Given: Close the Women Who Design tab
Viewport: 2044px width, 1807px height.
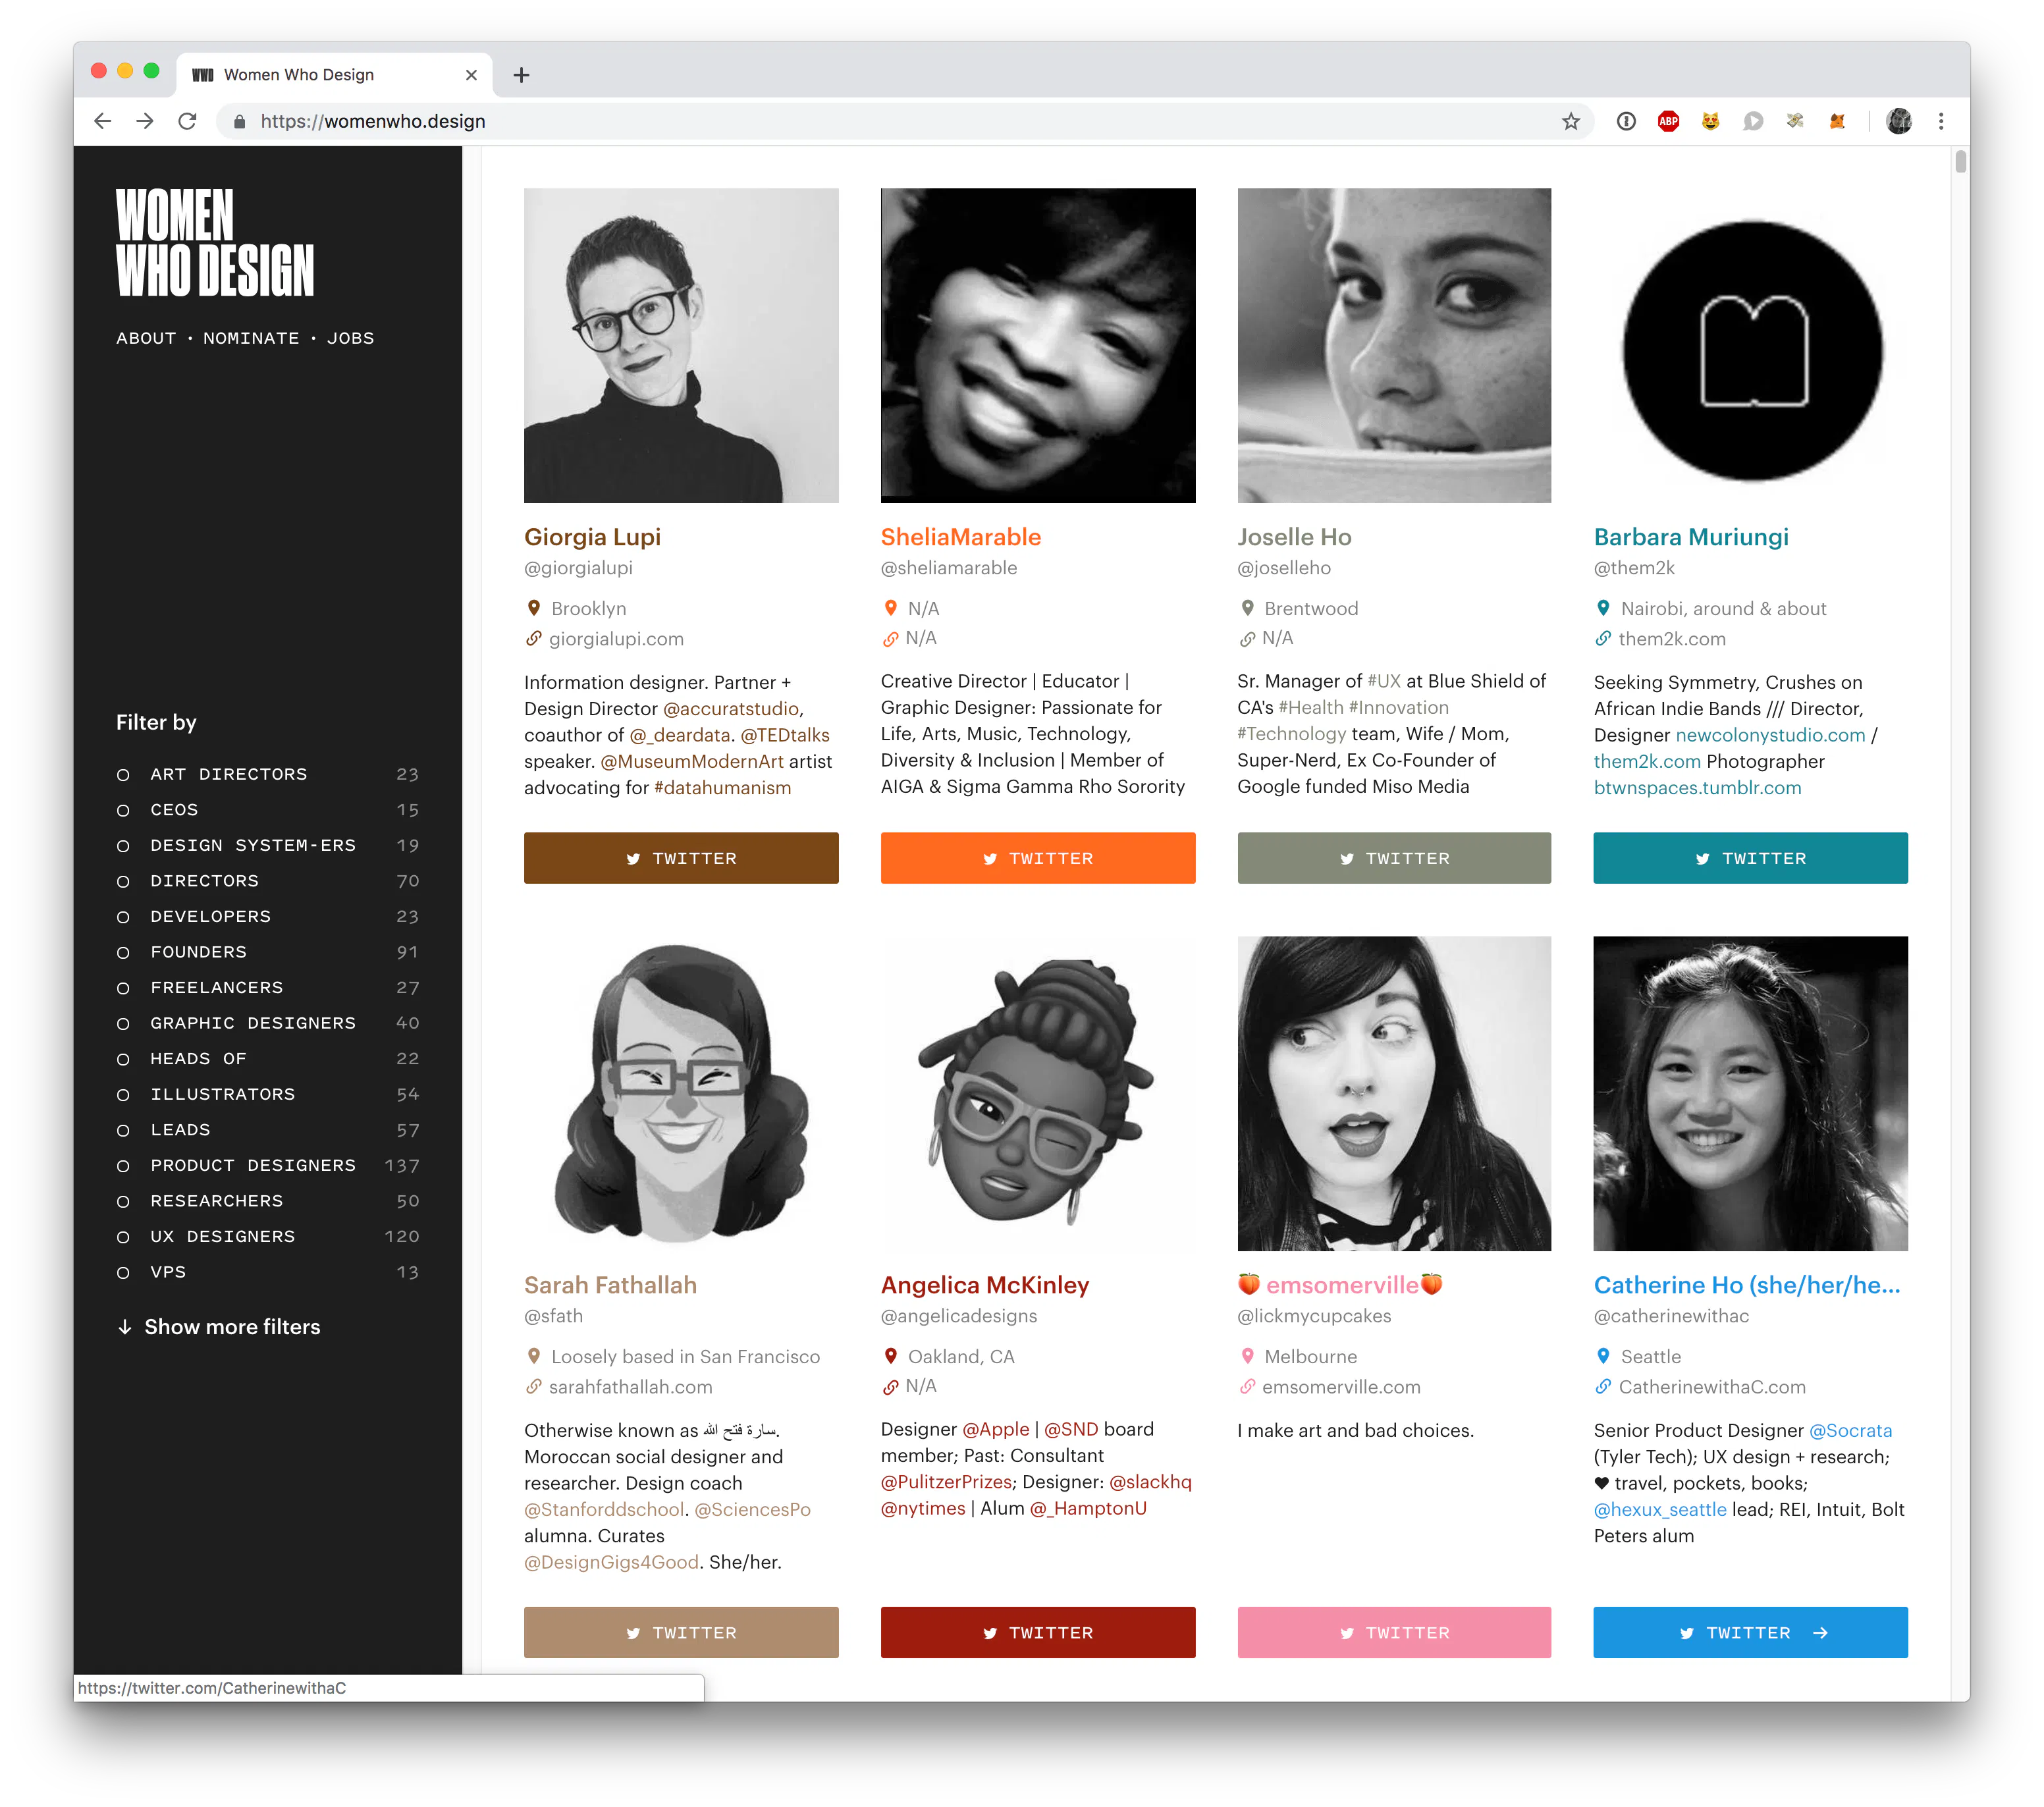Looking at the screenshot, I should click(x=471, y=75).
